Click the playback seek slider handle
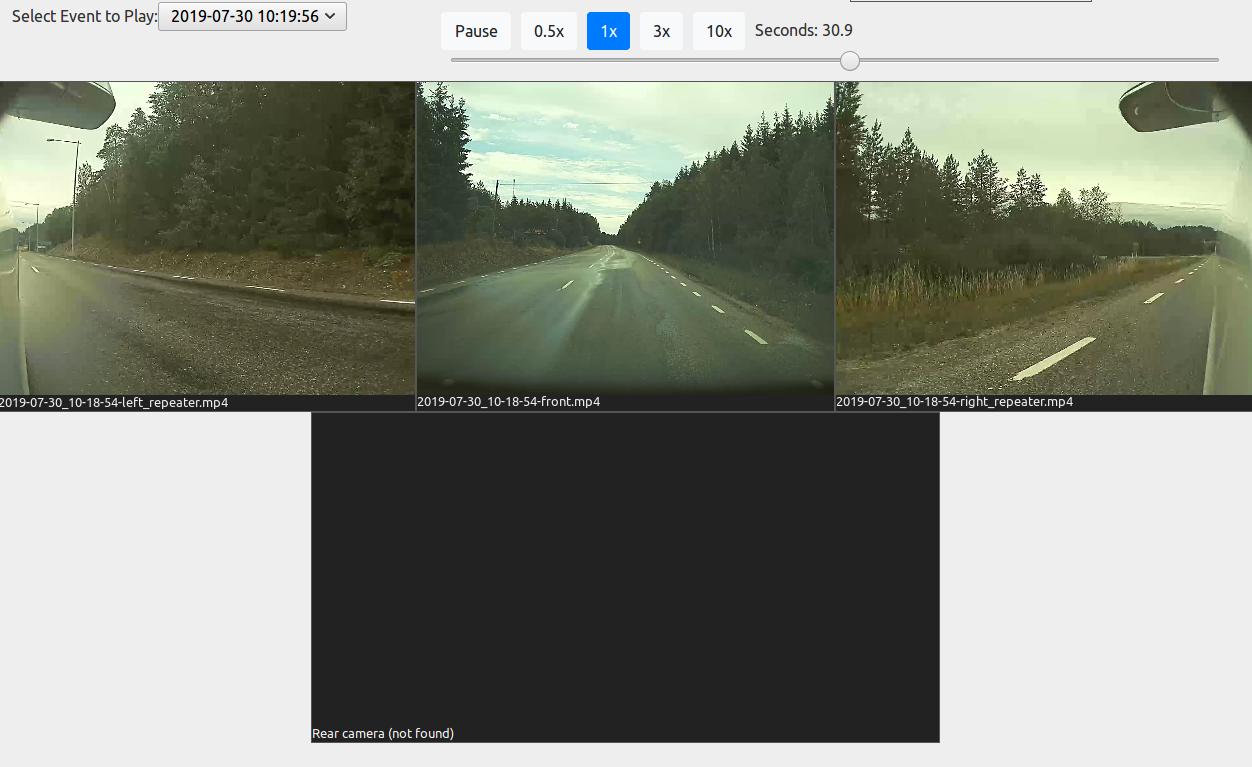The image size is (1252, 767). pyautogui.click(x=849, y=61)
